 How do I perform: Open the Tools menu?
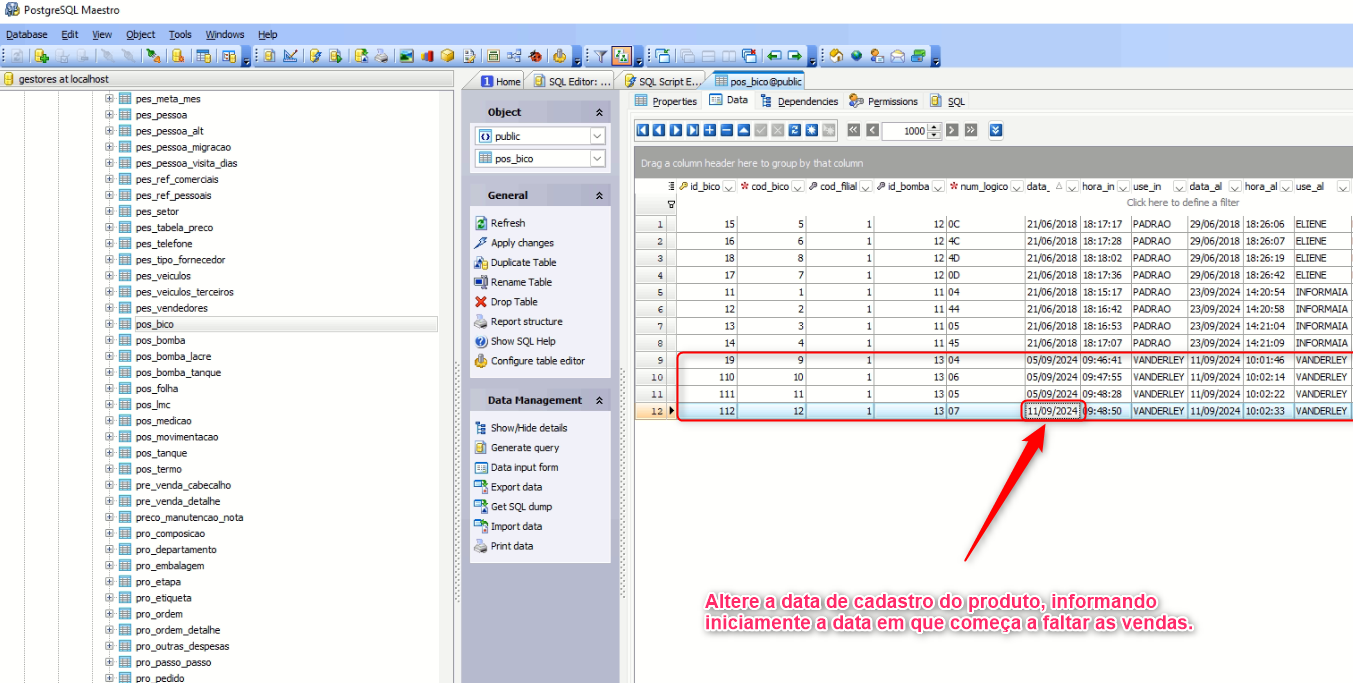click(x=180, y=34)
